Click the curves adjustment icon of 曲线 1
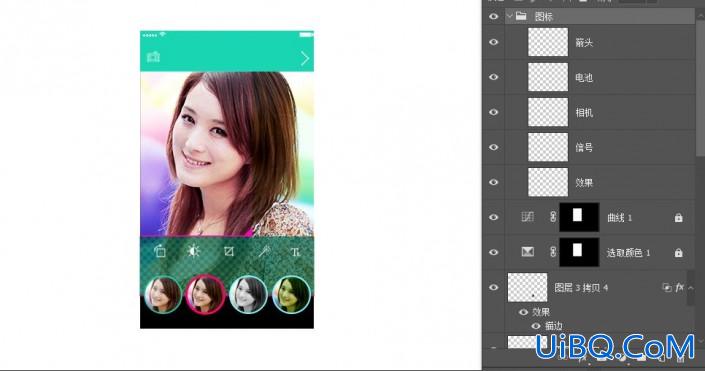The width and height of the screenshot is (705, 371). (527, 217)
